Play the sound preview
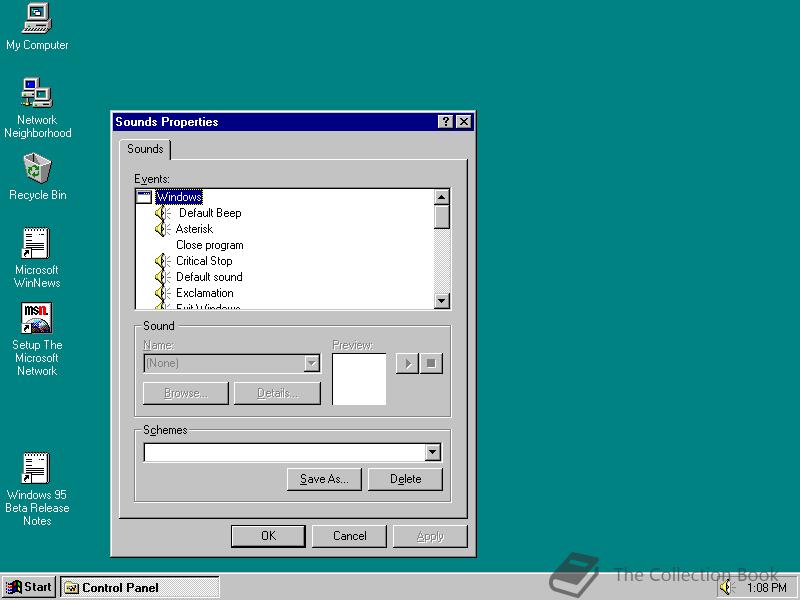The width and height of the screenshot is (800, 600). (x=407, y=363)
